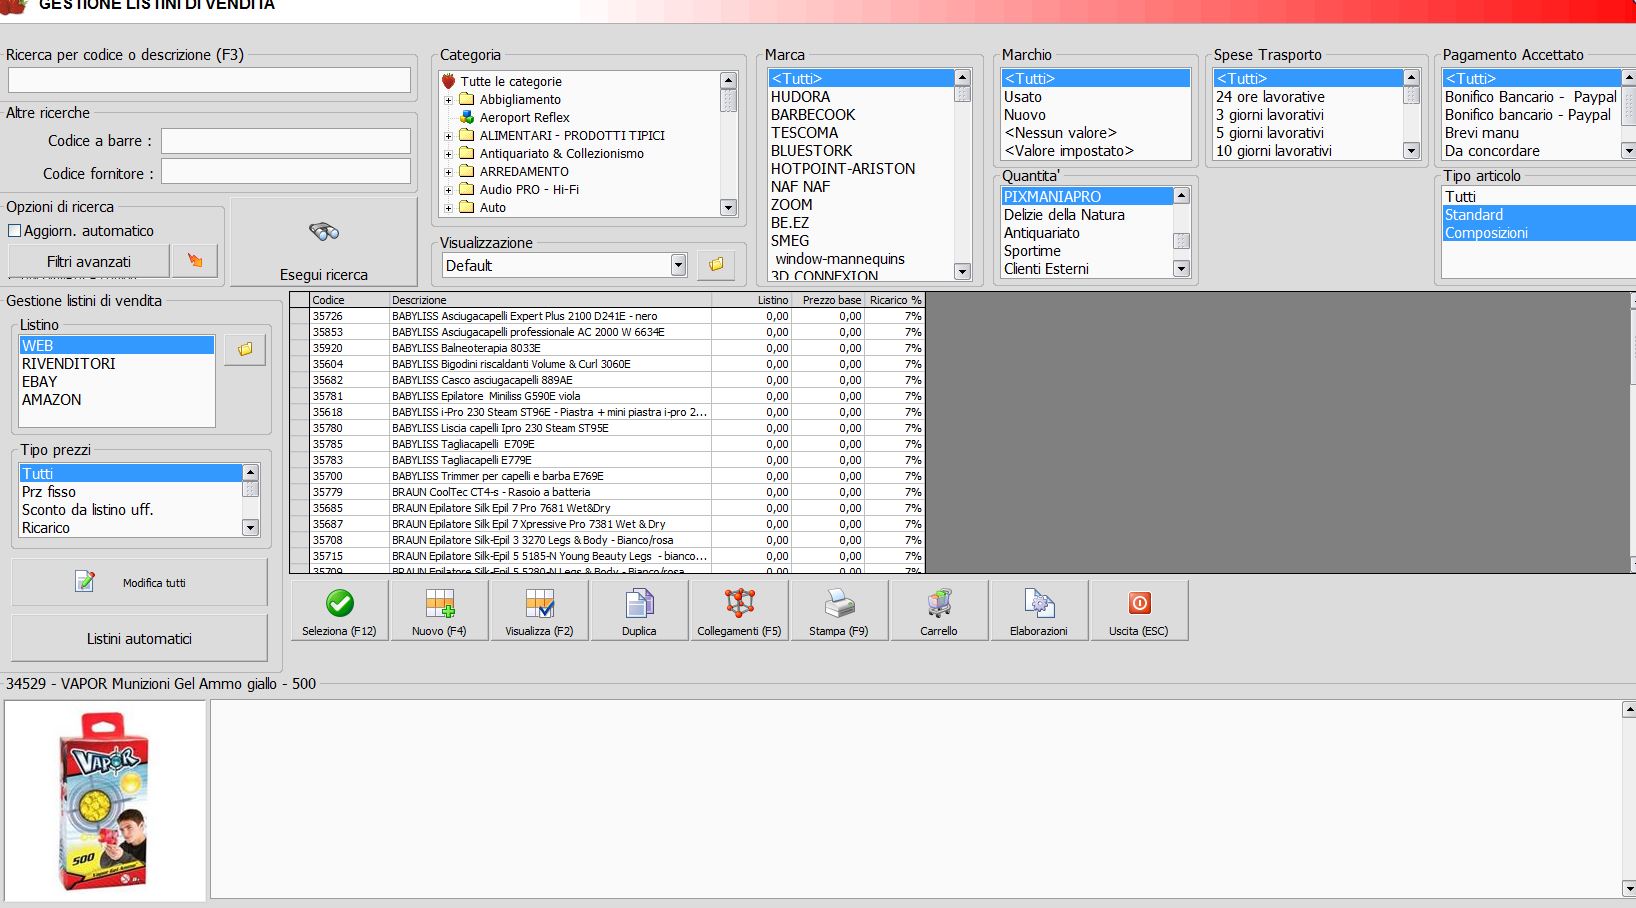Select RIVENDITORI in the Listino list

tap(117, 364)
